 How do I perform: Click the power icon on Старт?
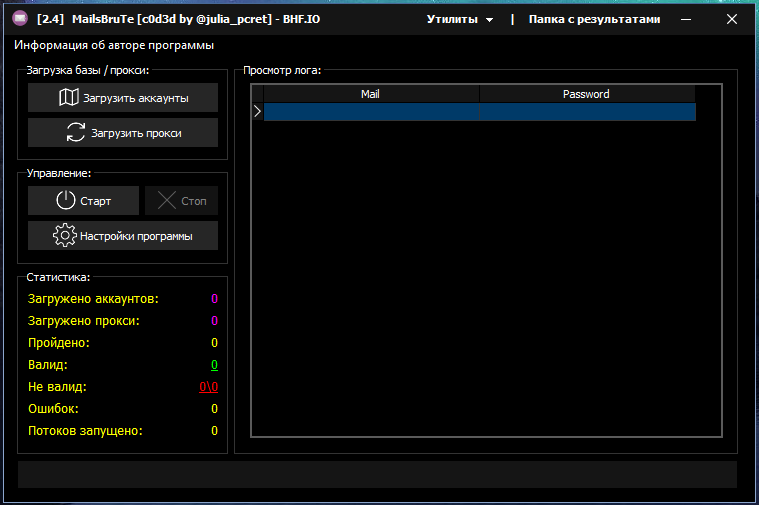66,200
